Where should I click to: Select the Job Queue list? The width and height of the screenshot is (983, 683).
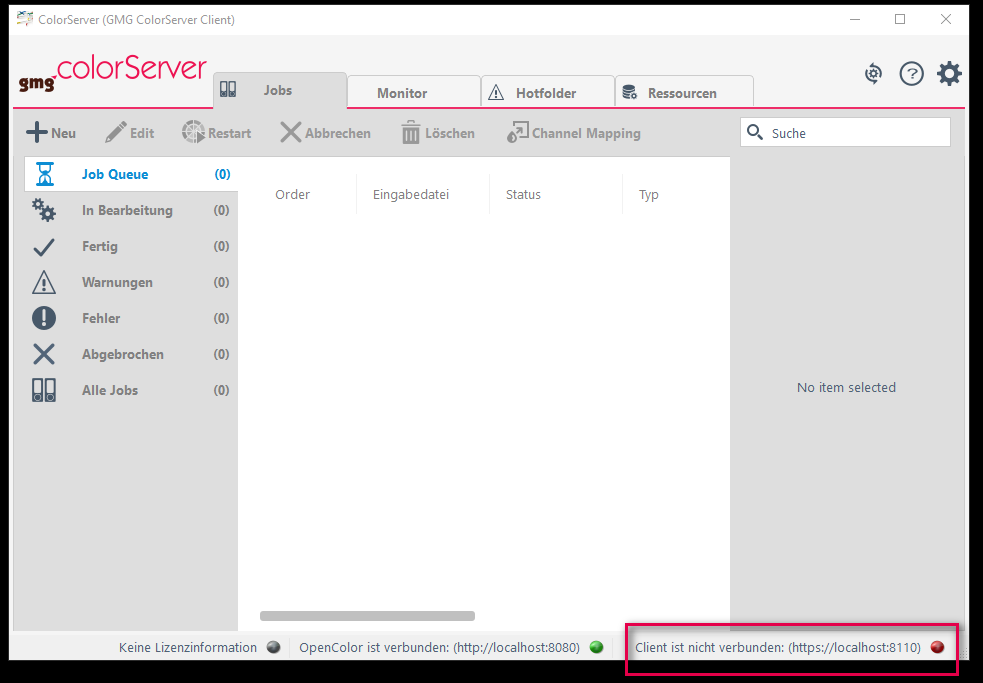tap(131, 174)
